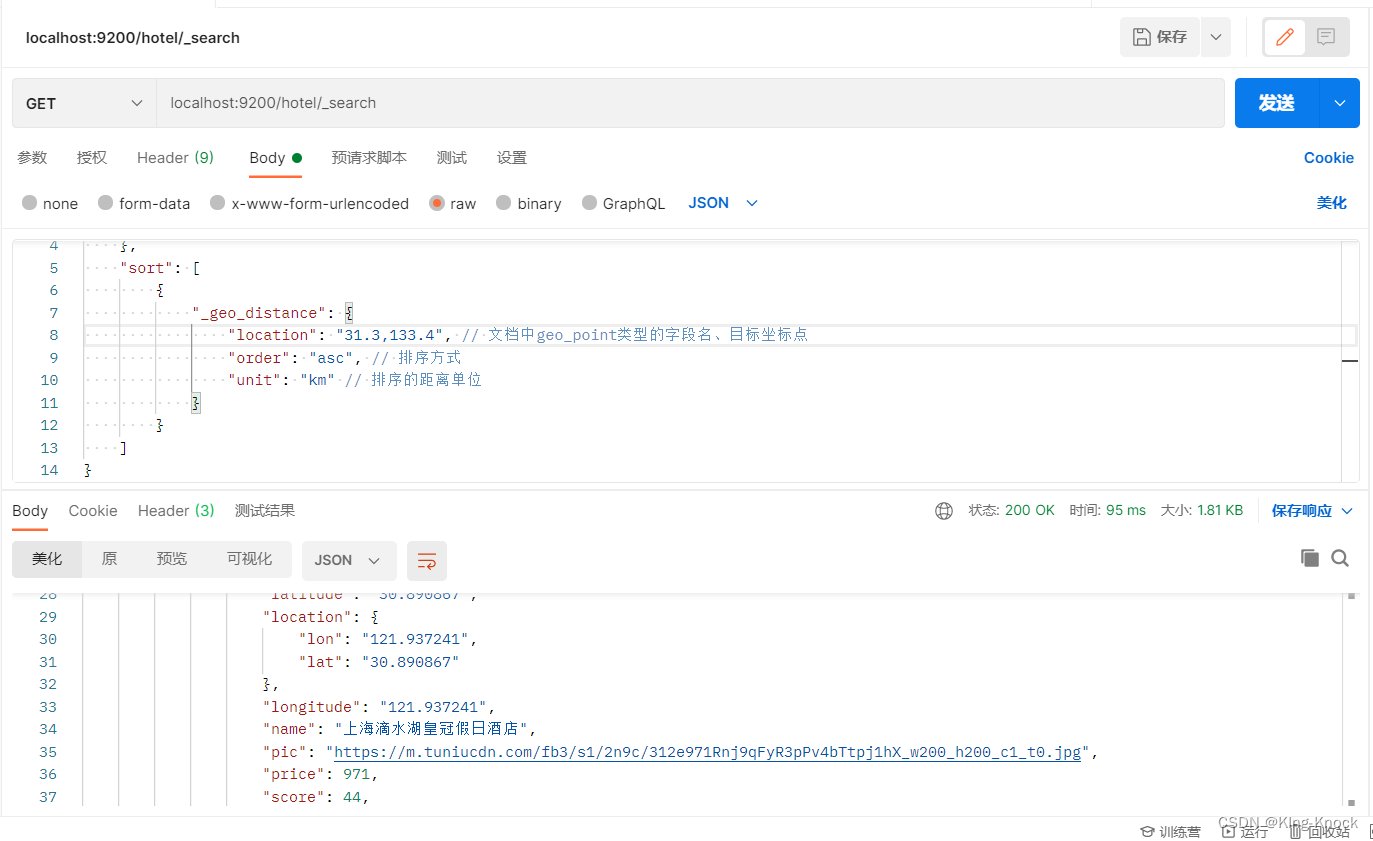The width and height of the screenshot is (1373, 841).
Task: Switch response view to 预览
Action: point(172,559)
